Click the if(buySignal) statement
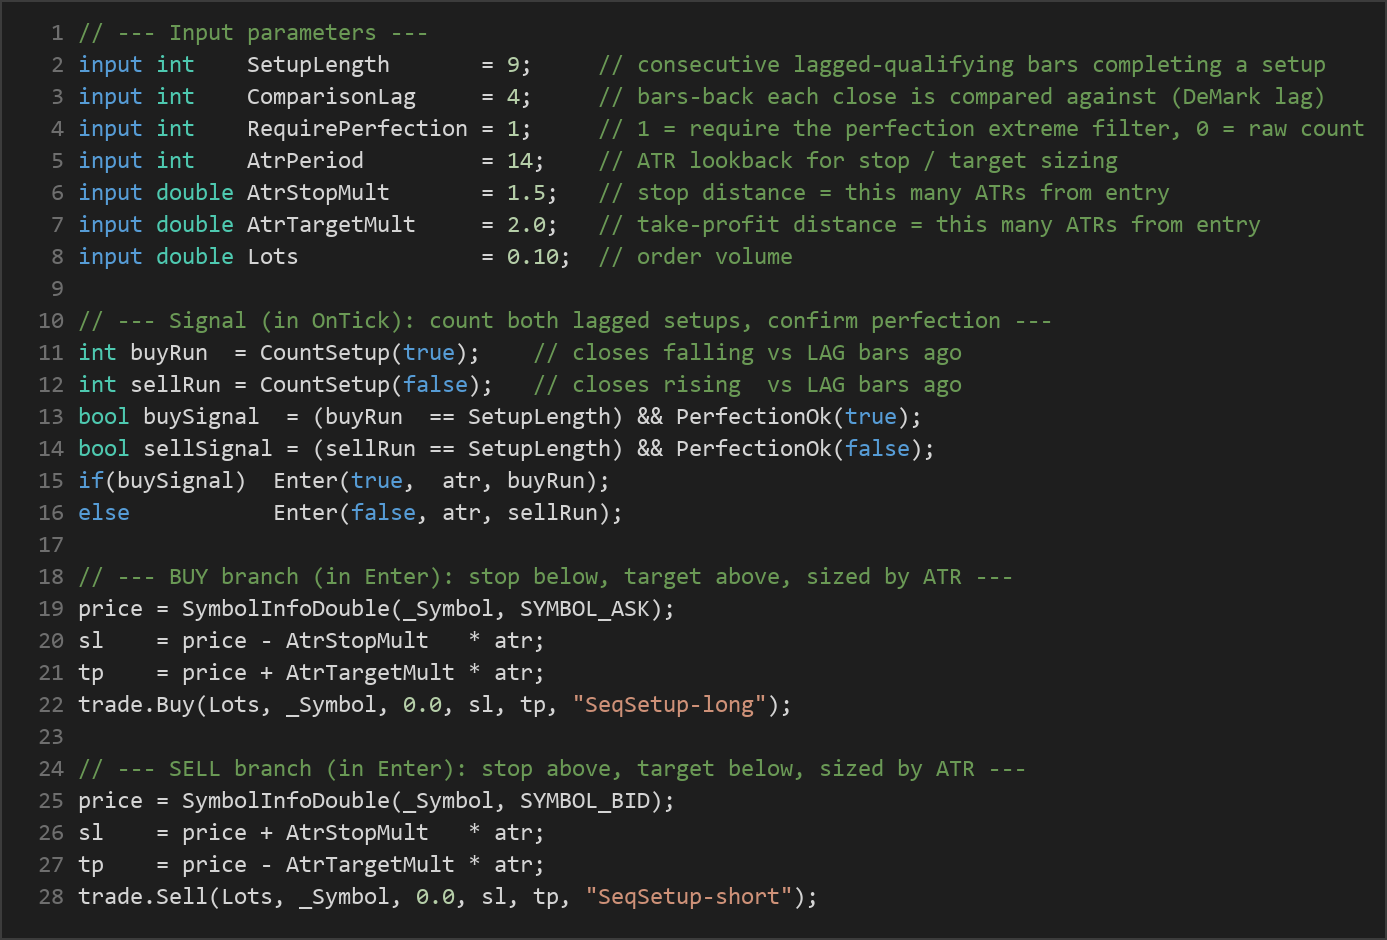The height and width of the screenshot is (940, 1387). point(162,481)
